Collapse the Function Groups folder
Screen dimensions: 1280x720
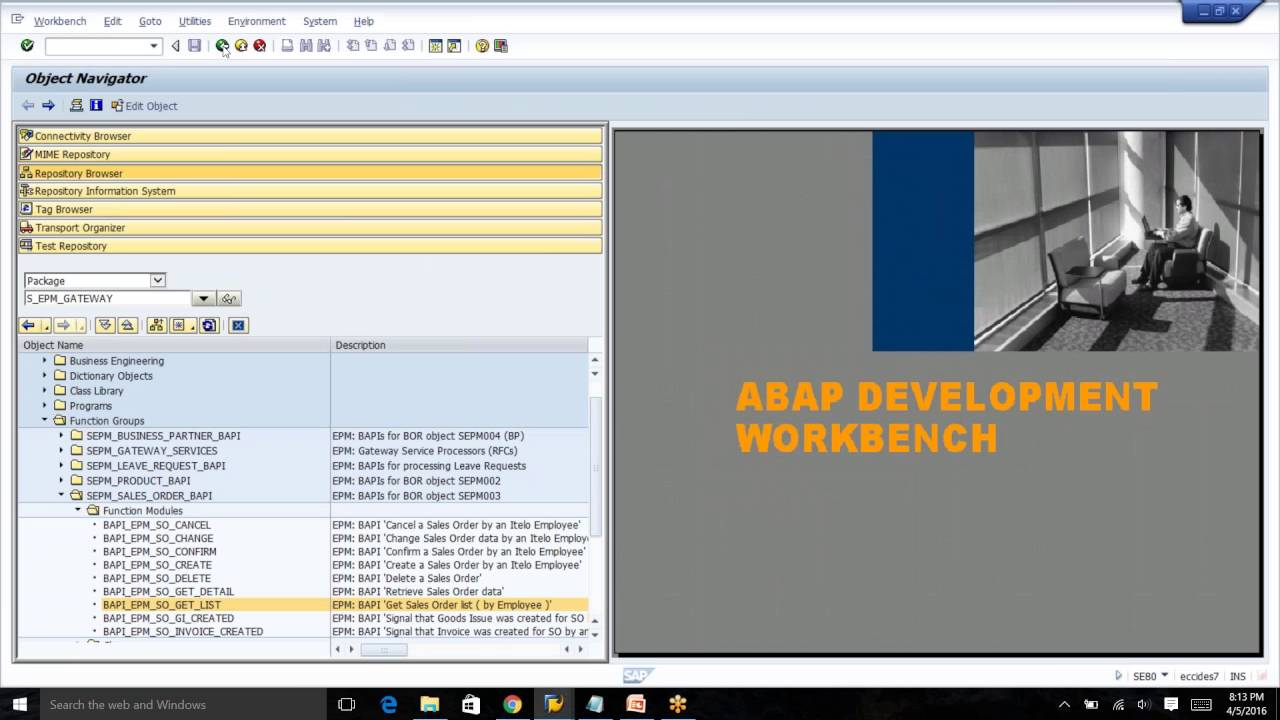[x=44, y=420]
